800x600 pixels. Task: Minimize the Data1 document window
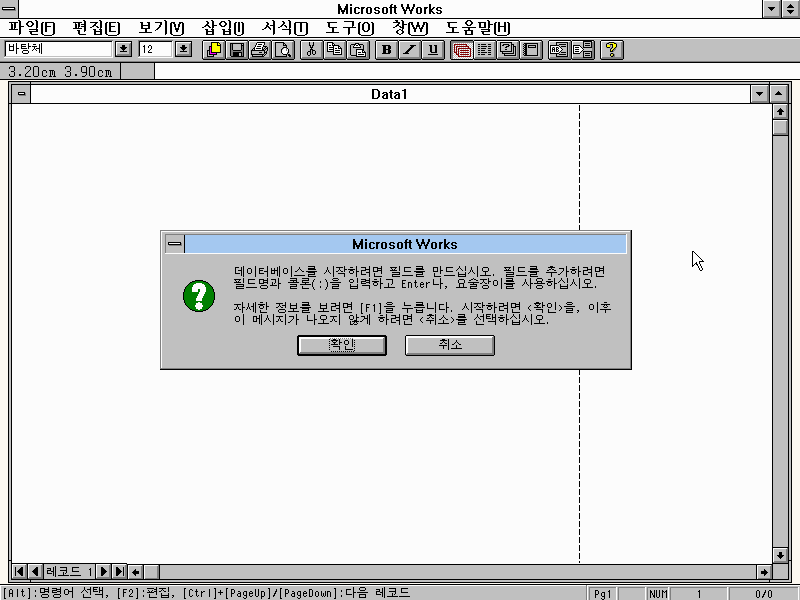(x=760, y=94)
